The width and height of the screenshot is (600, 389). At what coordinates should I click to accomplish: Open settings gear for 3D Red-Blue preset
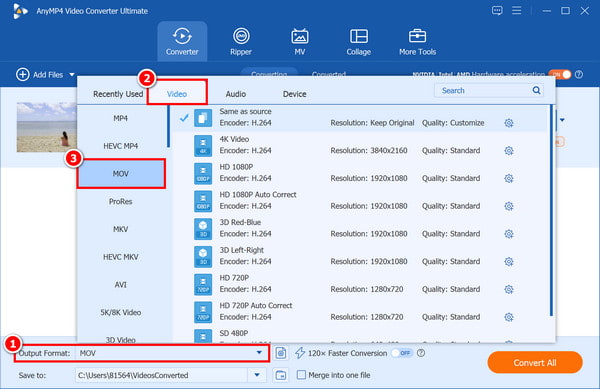[509, 234]
